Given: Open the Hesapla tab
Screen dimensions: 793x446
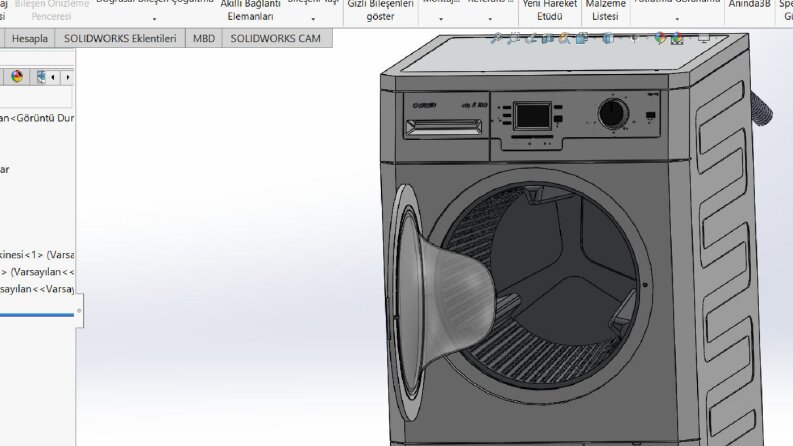Looking at the screenshot, I should pyautogui.click(x=30, y=38).
